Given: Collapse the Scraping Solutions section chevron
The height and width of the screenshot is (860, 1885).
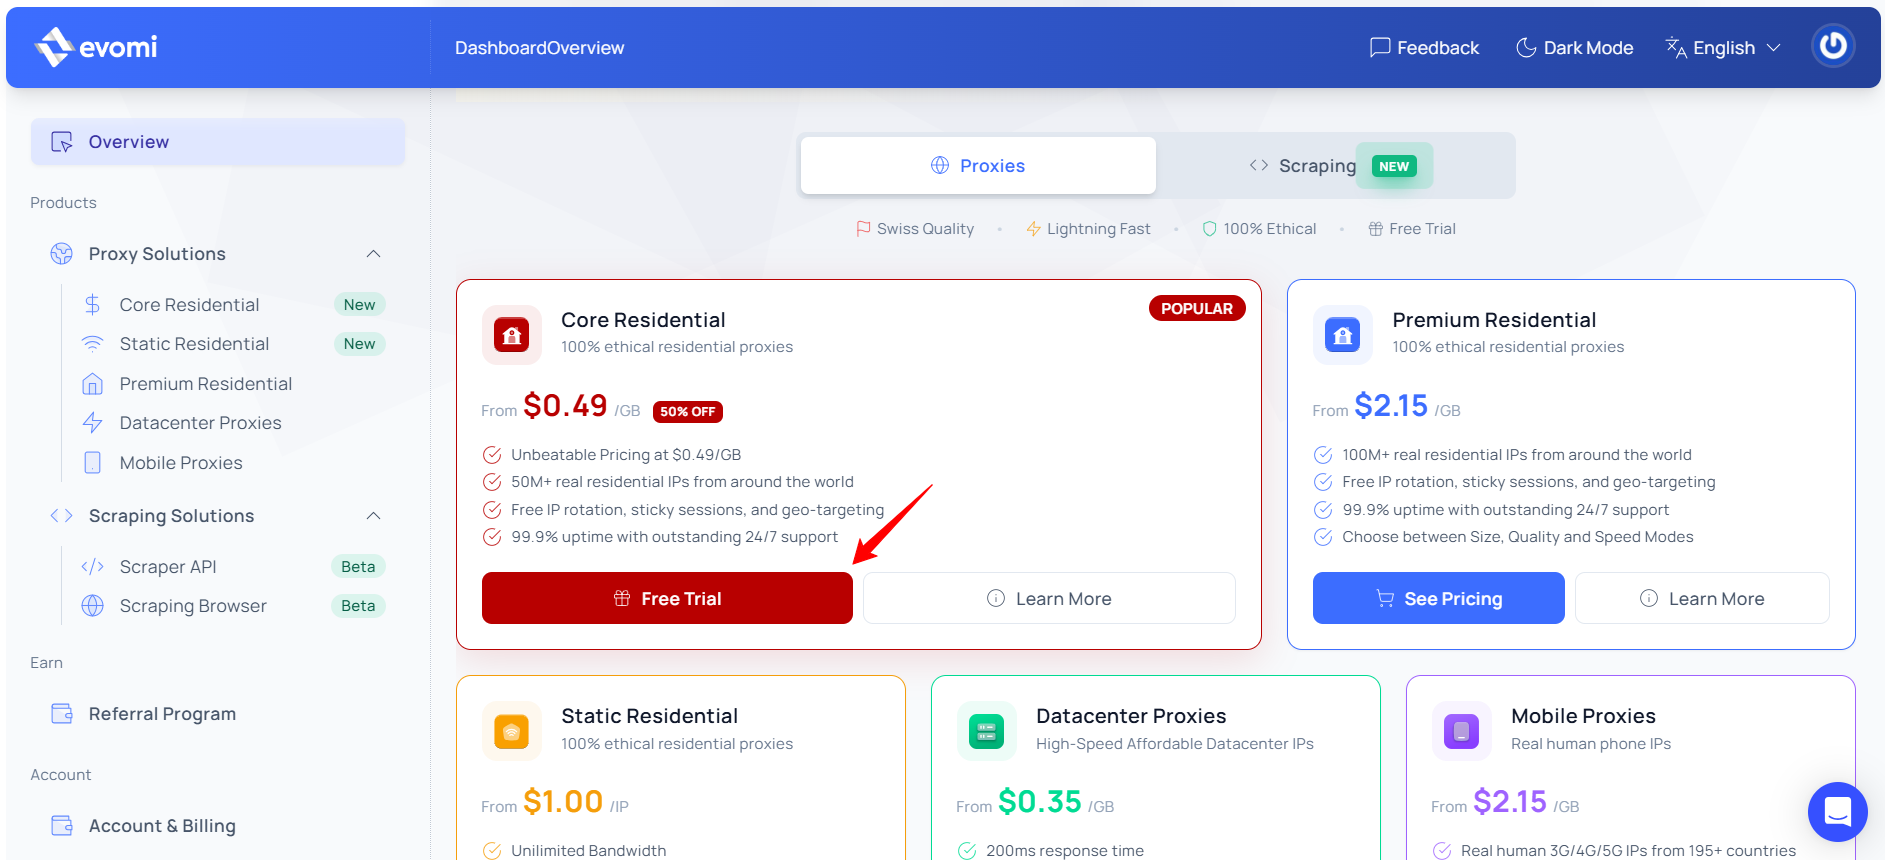Looking at the screenshot, I should tap(373, 516).
